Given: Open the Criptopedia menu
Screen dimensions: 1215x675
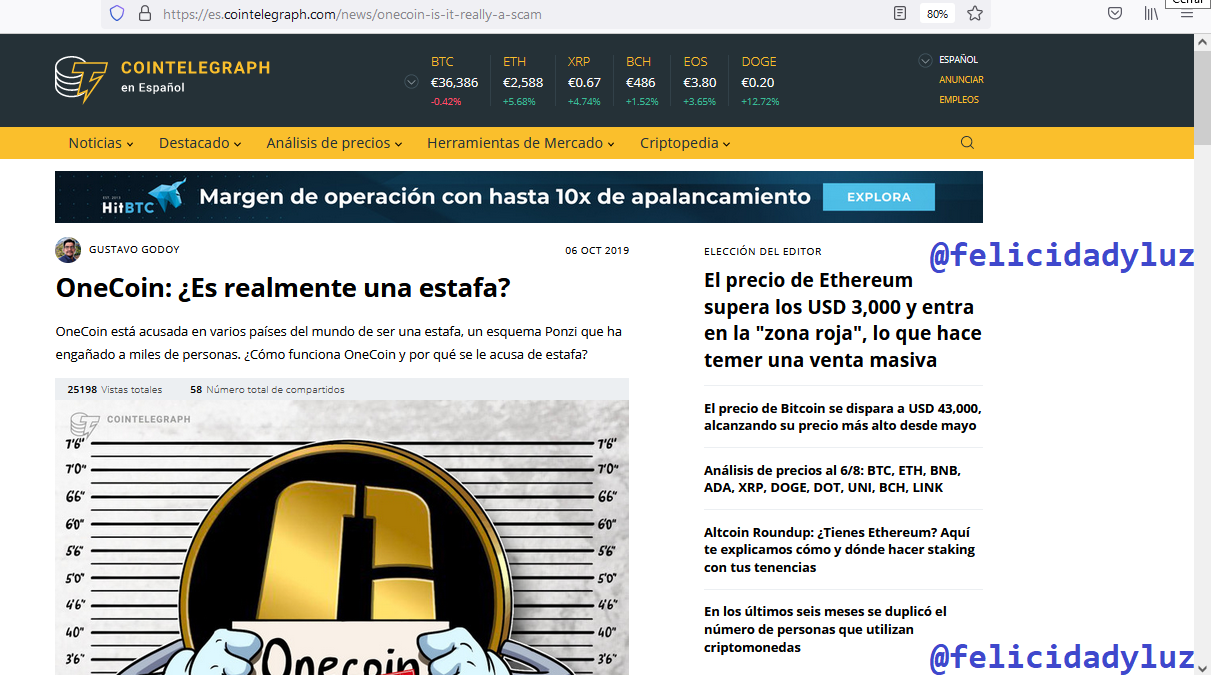Looking at the screenshot, I should click(685, 143).
